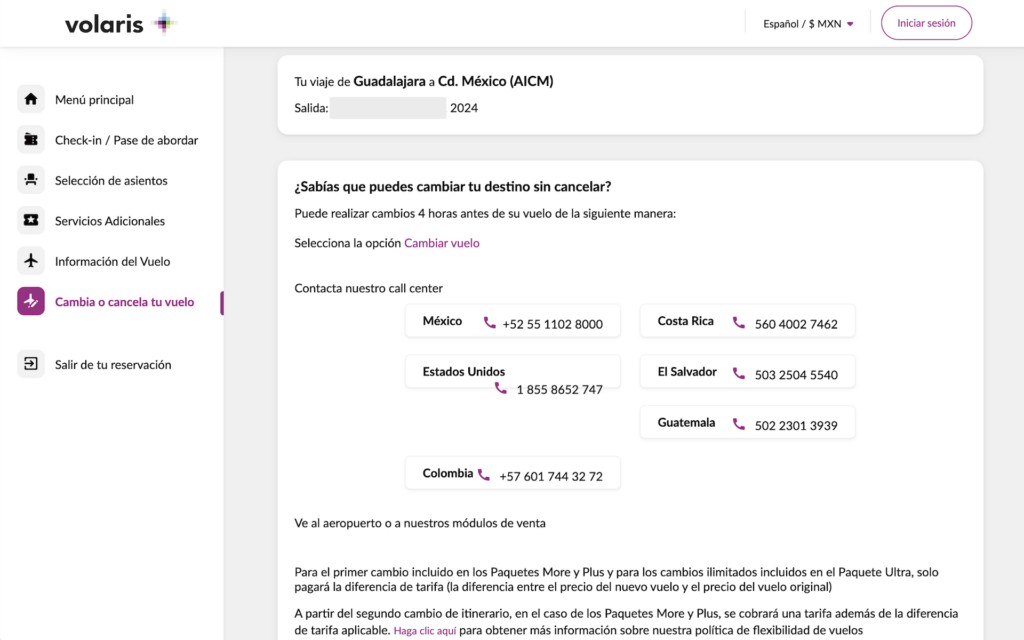Open Información del Vuelo section
Viewport: 1024px width, 640px height.
112,262
